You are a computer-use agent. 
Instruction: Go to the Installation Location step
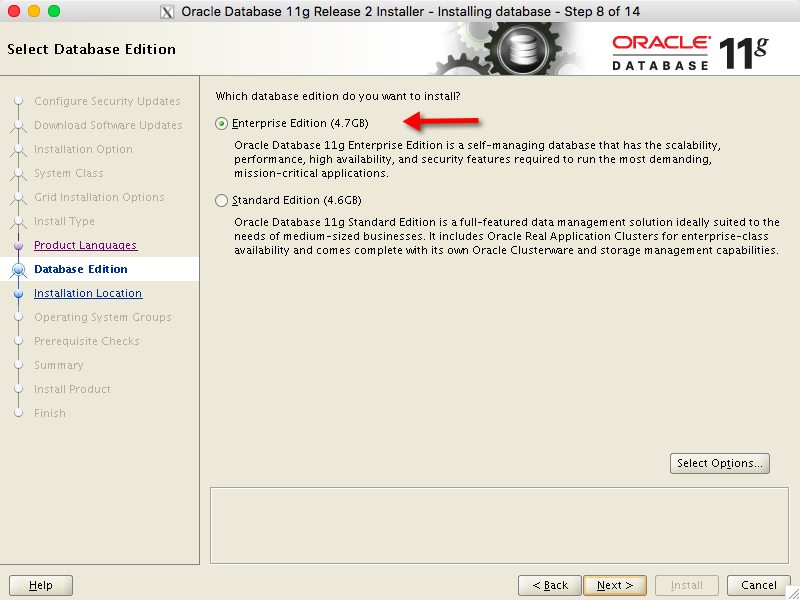pyautogui.click(x=88, y=293)
